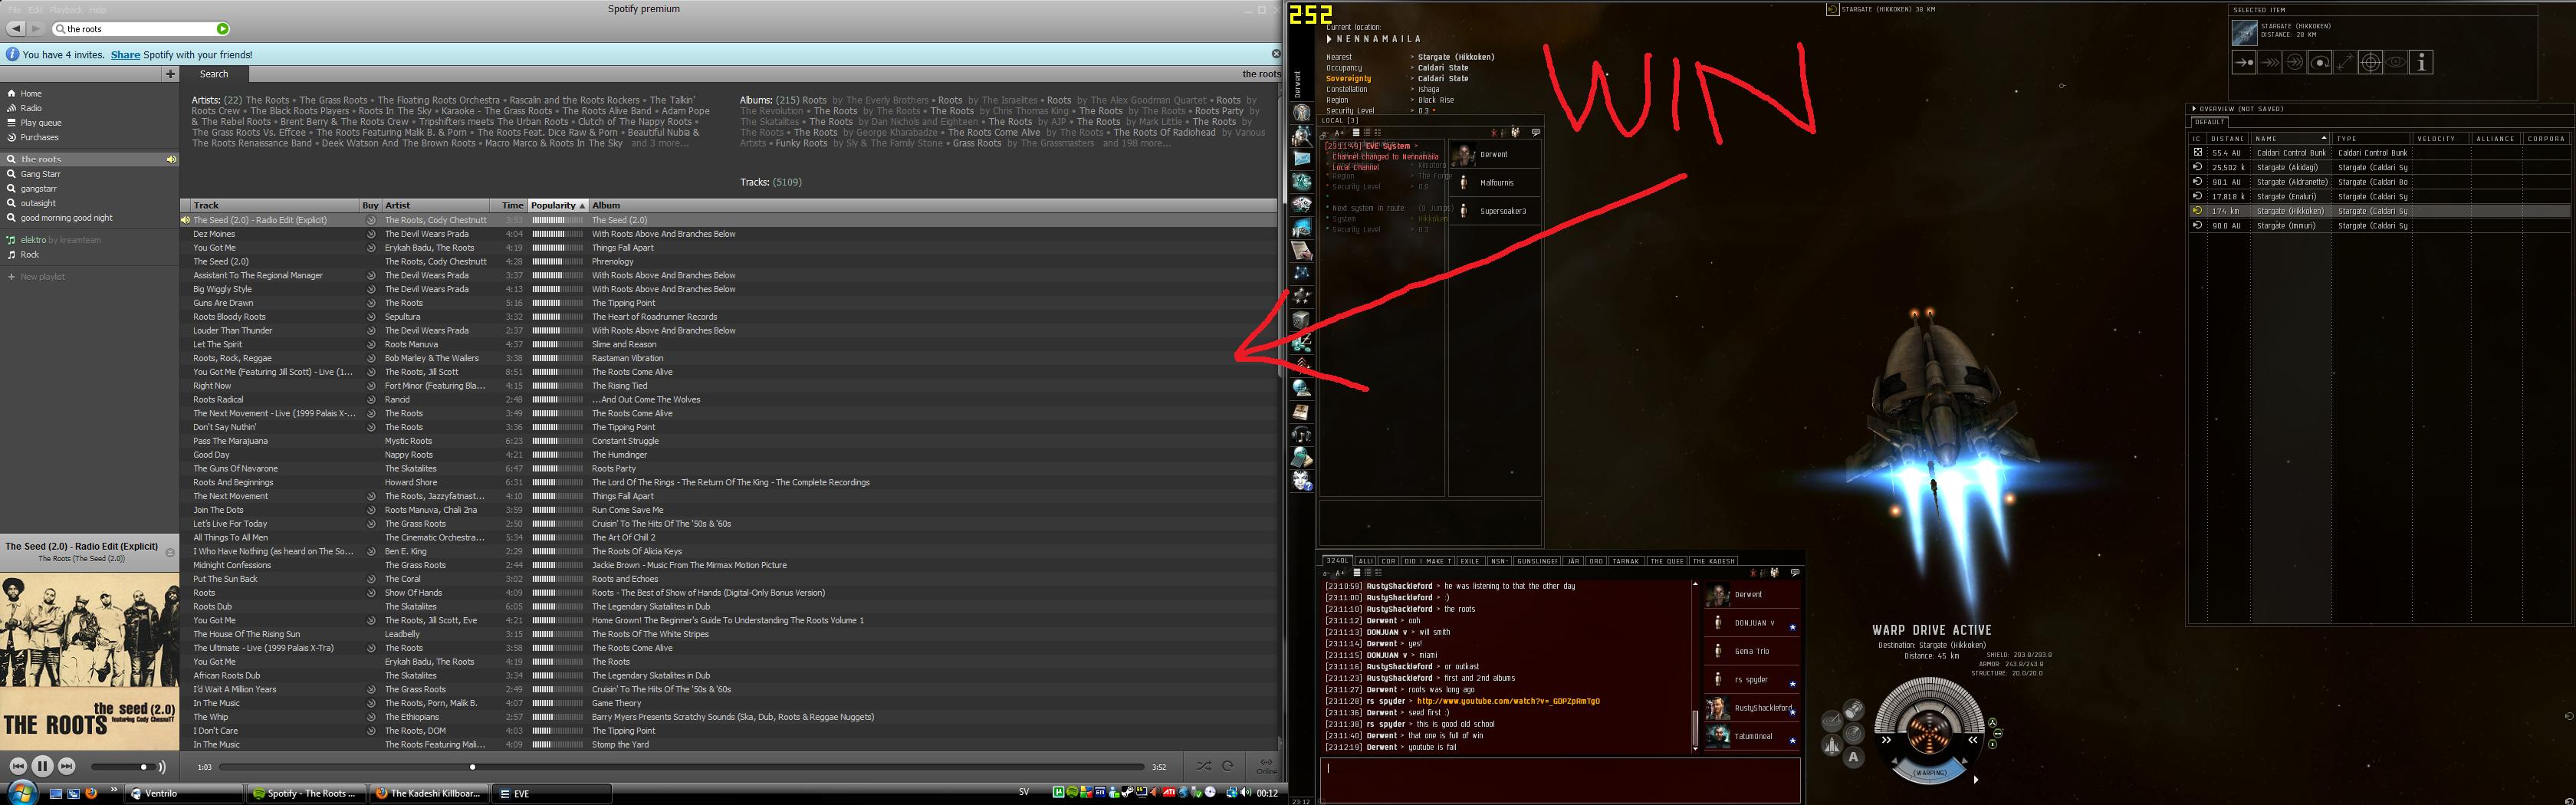Click the Album column header in Spotify
Image resolution: width=2576 pixels, height=805 pixels.
tap(933, 205)
